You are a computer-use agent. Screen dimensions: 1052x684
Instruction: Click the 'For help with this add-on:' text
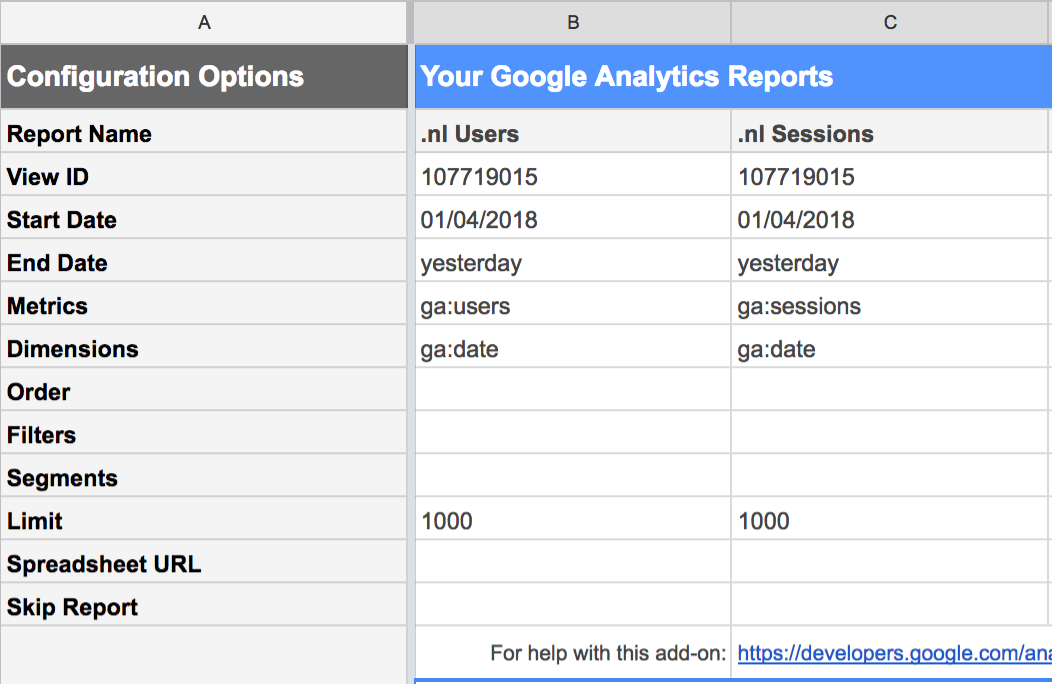click(608, 653)
